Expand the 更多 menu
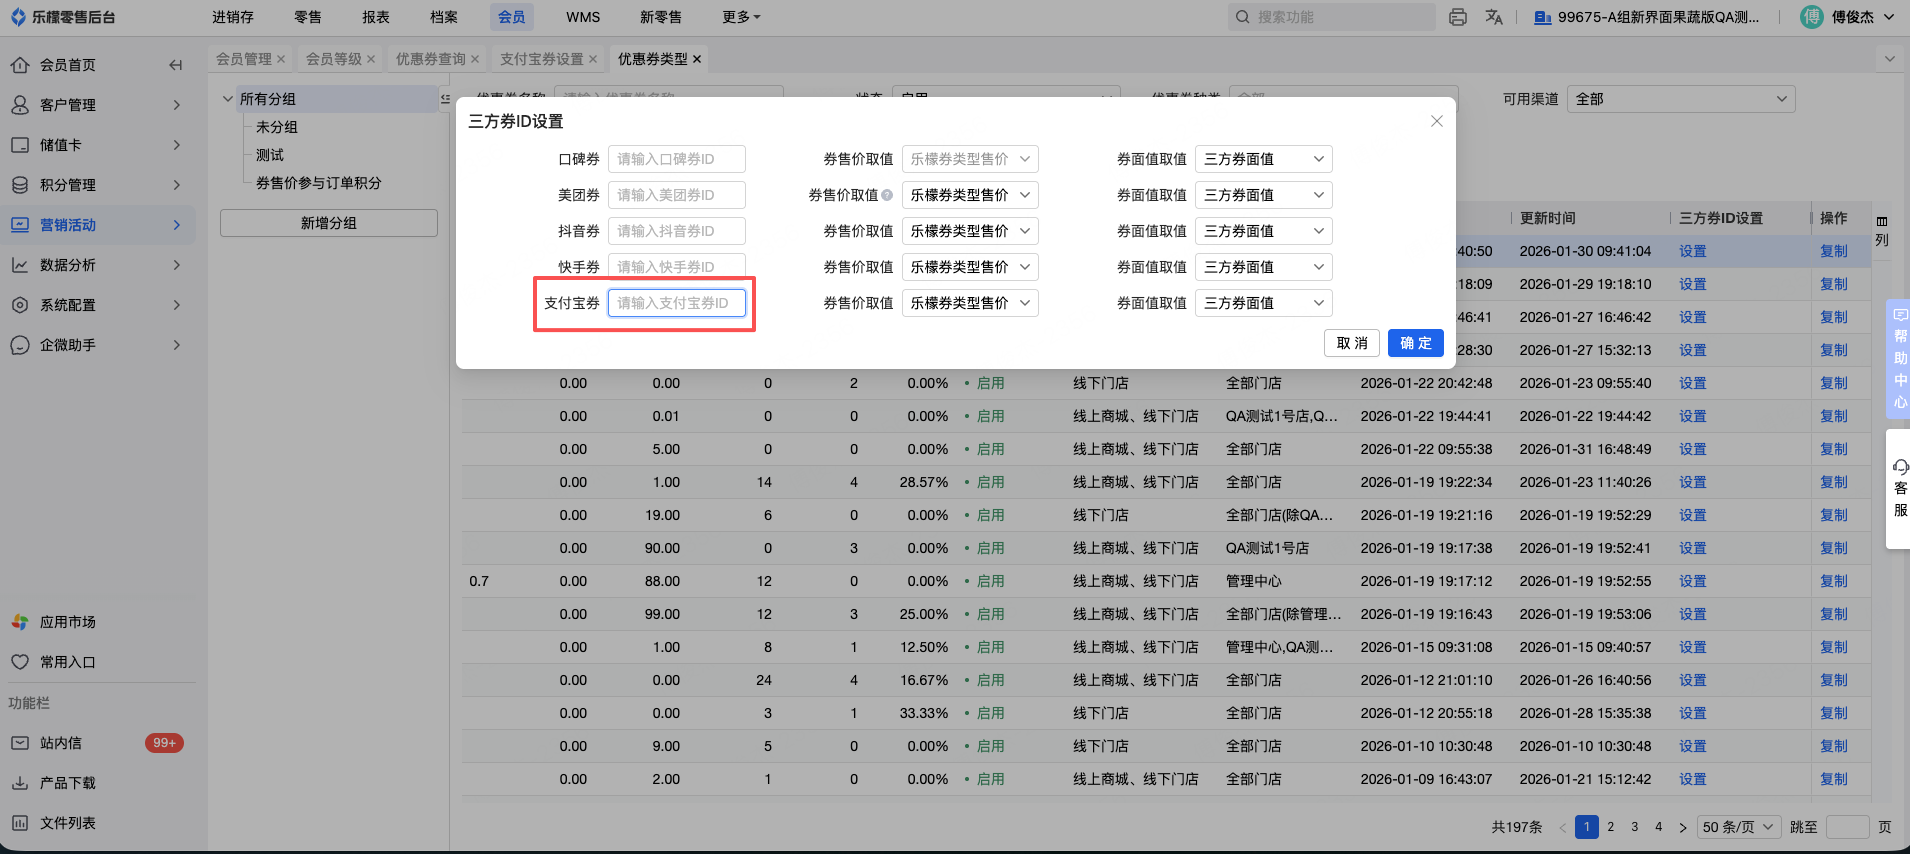This screenshot has width=1910, height=854. tap(741, 17)
